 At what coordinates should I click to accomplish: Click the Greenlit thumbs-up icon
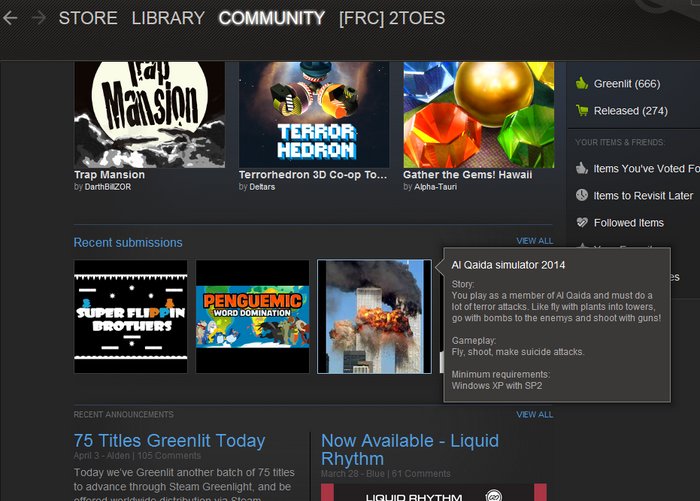[582, 83]
